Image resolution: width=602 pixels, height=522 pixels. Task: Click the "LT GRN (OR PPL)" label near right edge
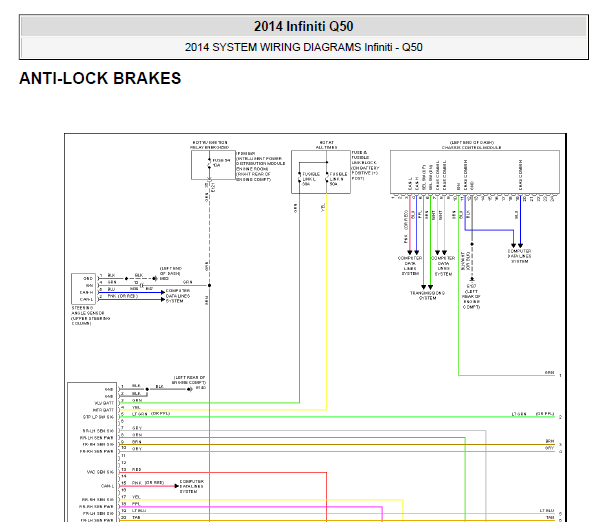pyautogui.click(x=533, y=414)
